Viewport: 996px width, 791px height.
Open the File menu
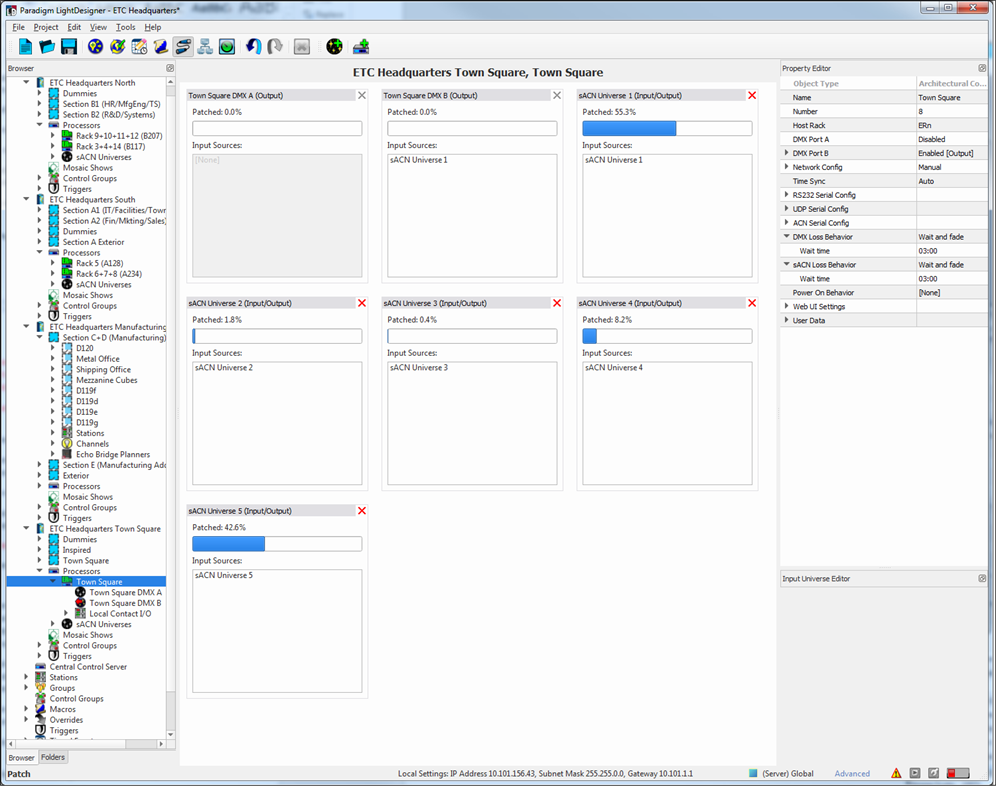coord(18,27)
